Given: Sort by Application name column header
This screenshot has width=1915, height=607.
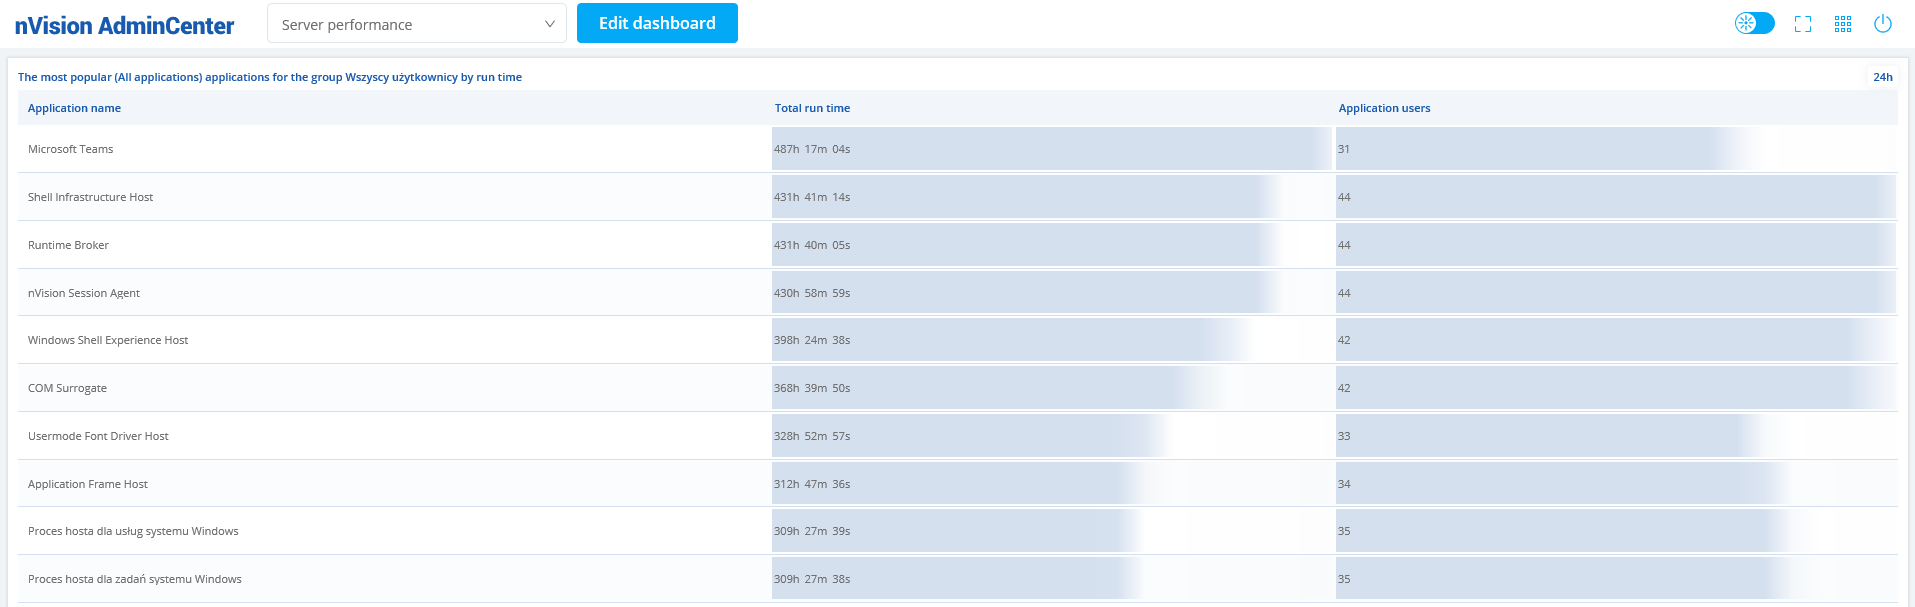Looking at the screenshot, I should click(74, 108).
